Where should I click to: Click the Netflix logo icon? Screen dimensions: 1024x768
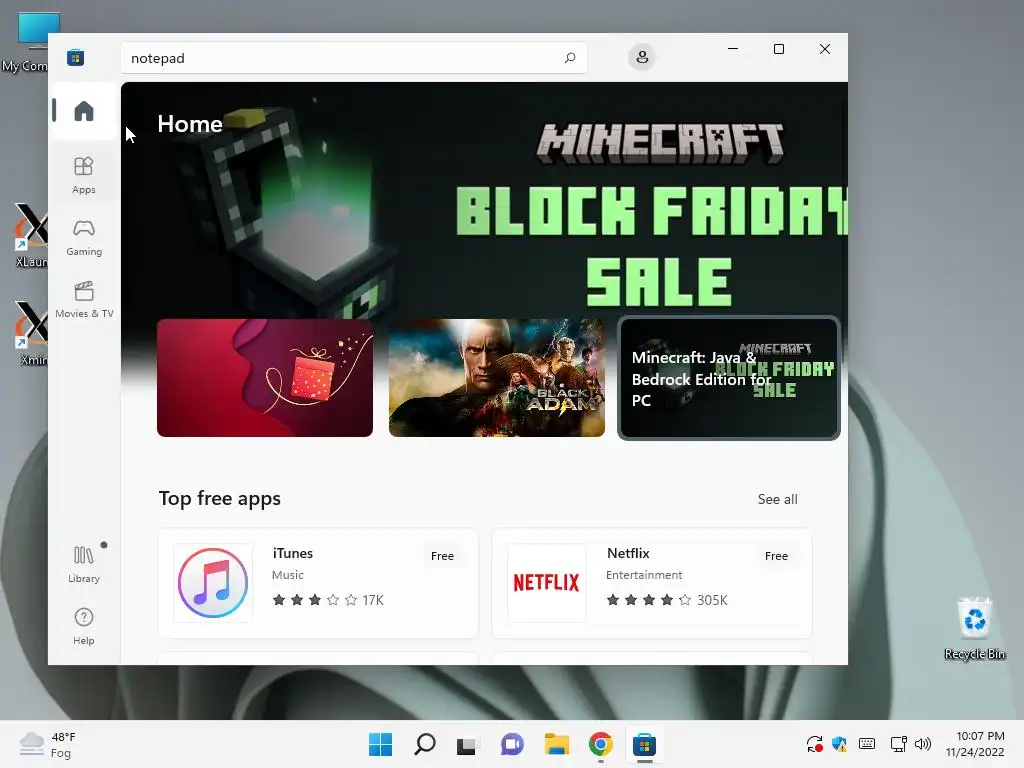pyautogui.click(x=547, y=583)
